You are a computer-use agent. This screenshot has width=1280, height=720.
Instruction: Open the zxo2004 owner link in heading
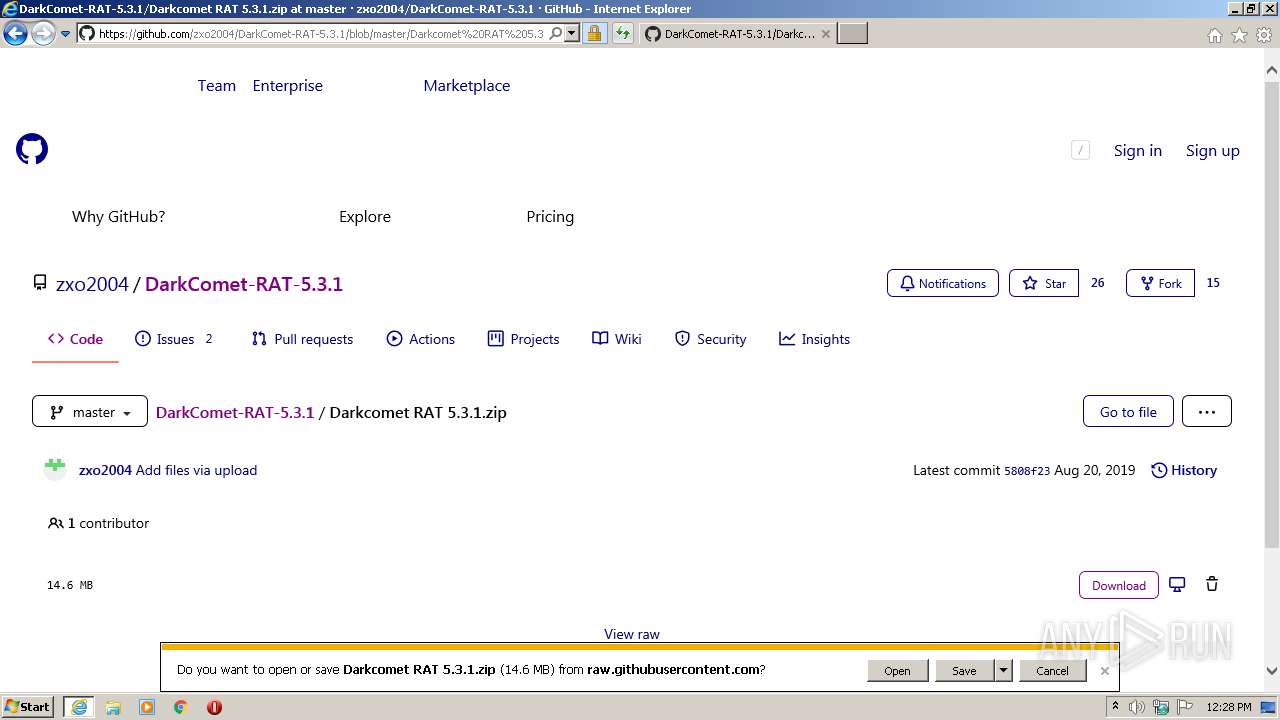click(x=92, y=284)
